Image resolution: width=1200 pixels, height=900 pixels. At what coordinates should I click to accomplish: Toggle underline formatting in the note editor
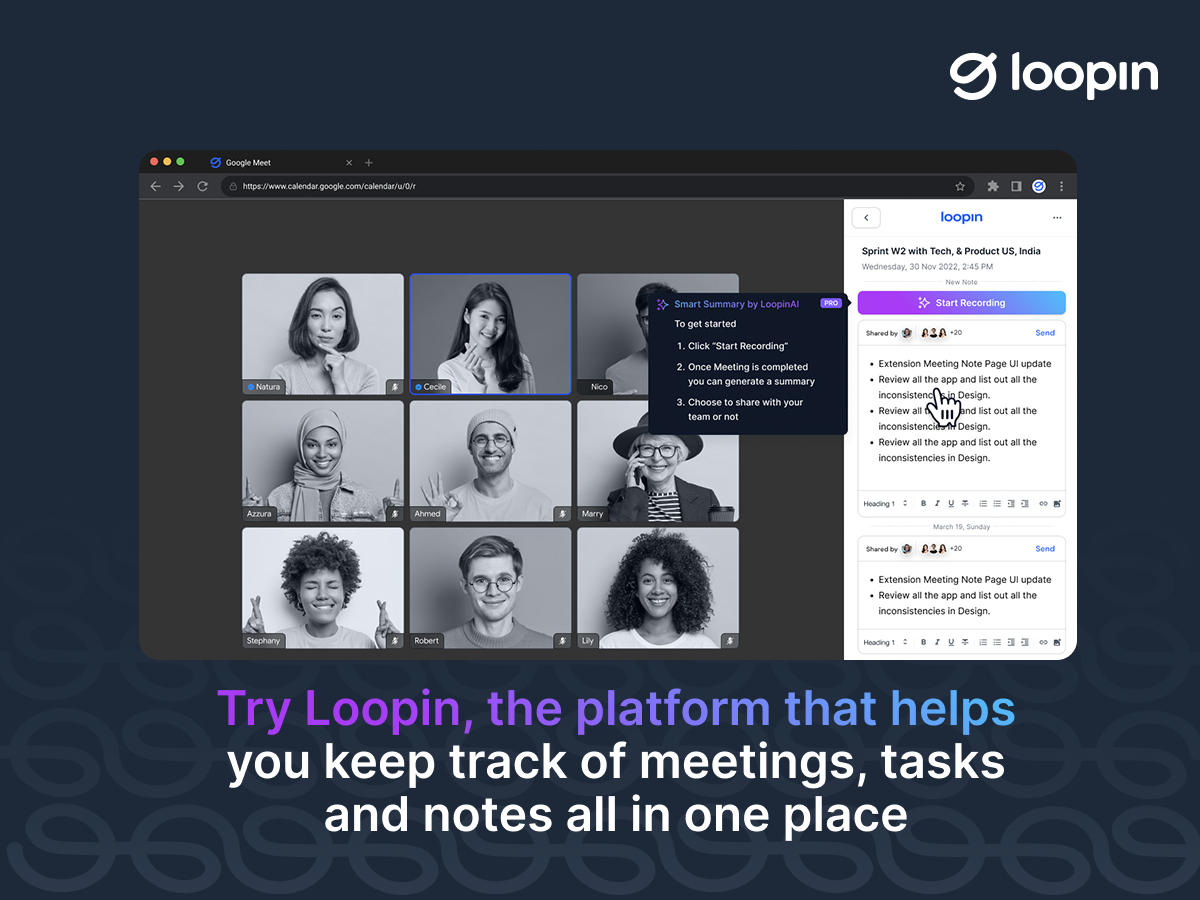[x=949, y=503]
